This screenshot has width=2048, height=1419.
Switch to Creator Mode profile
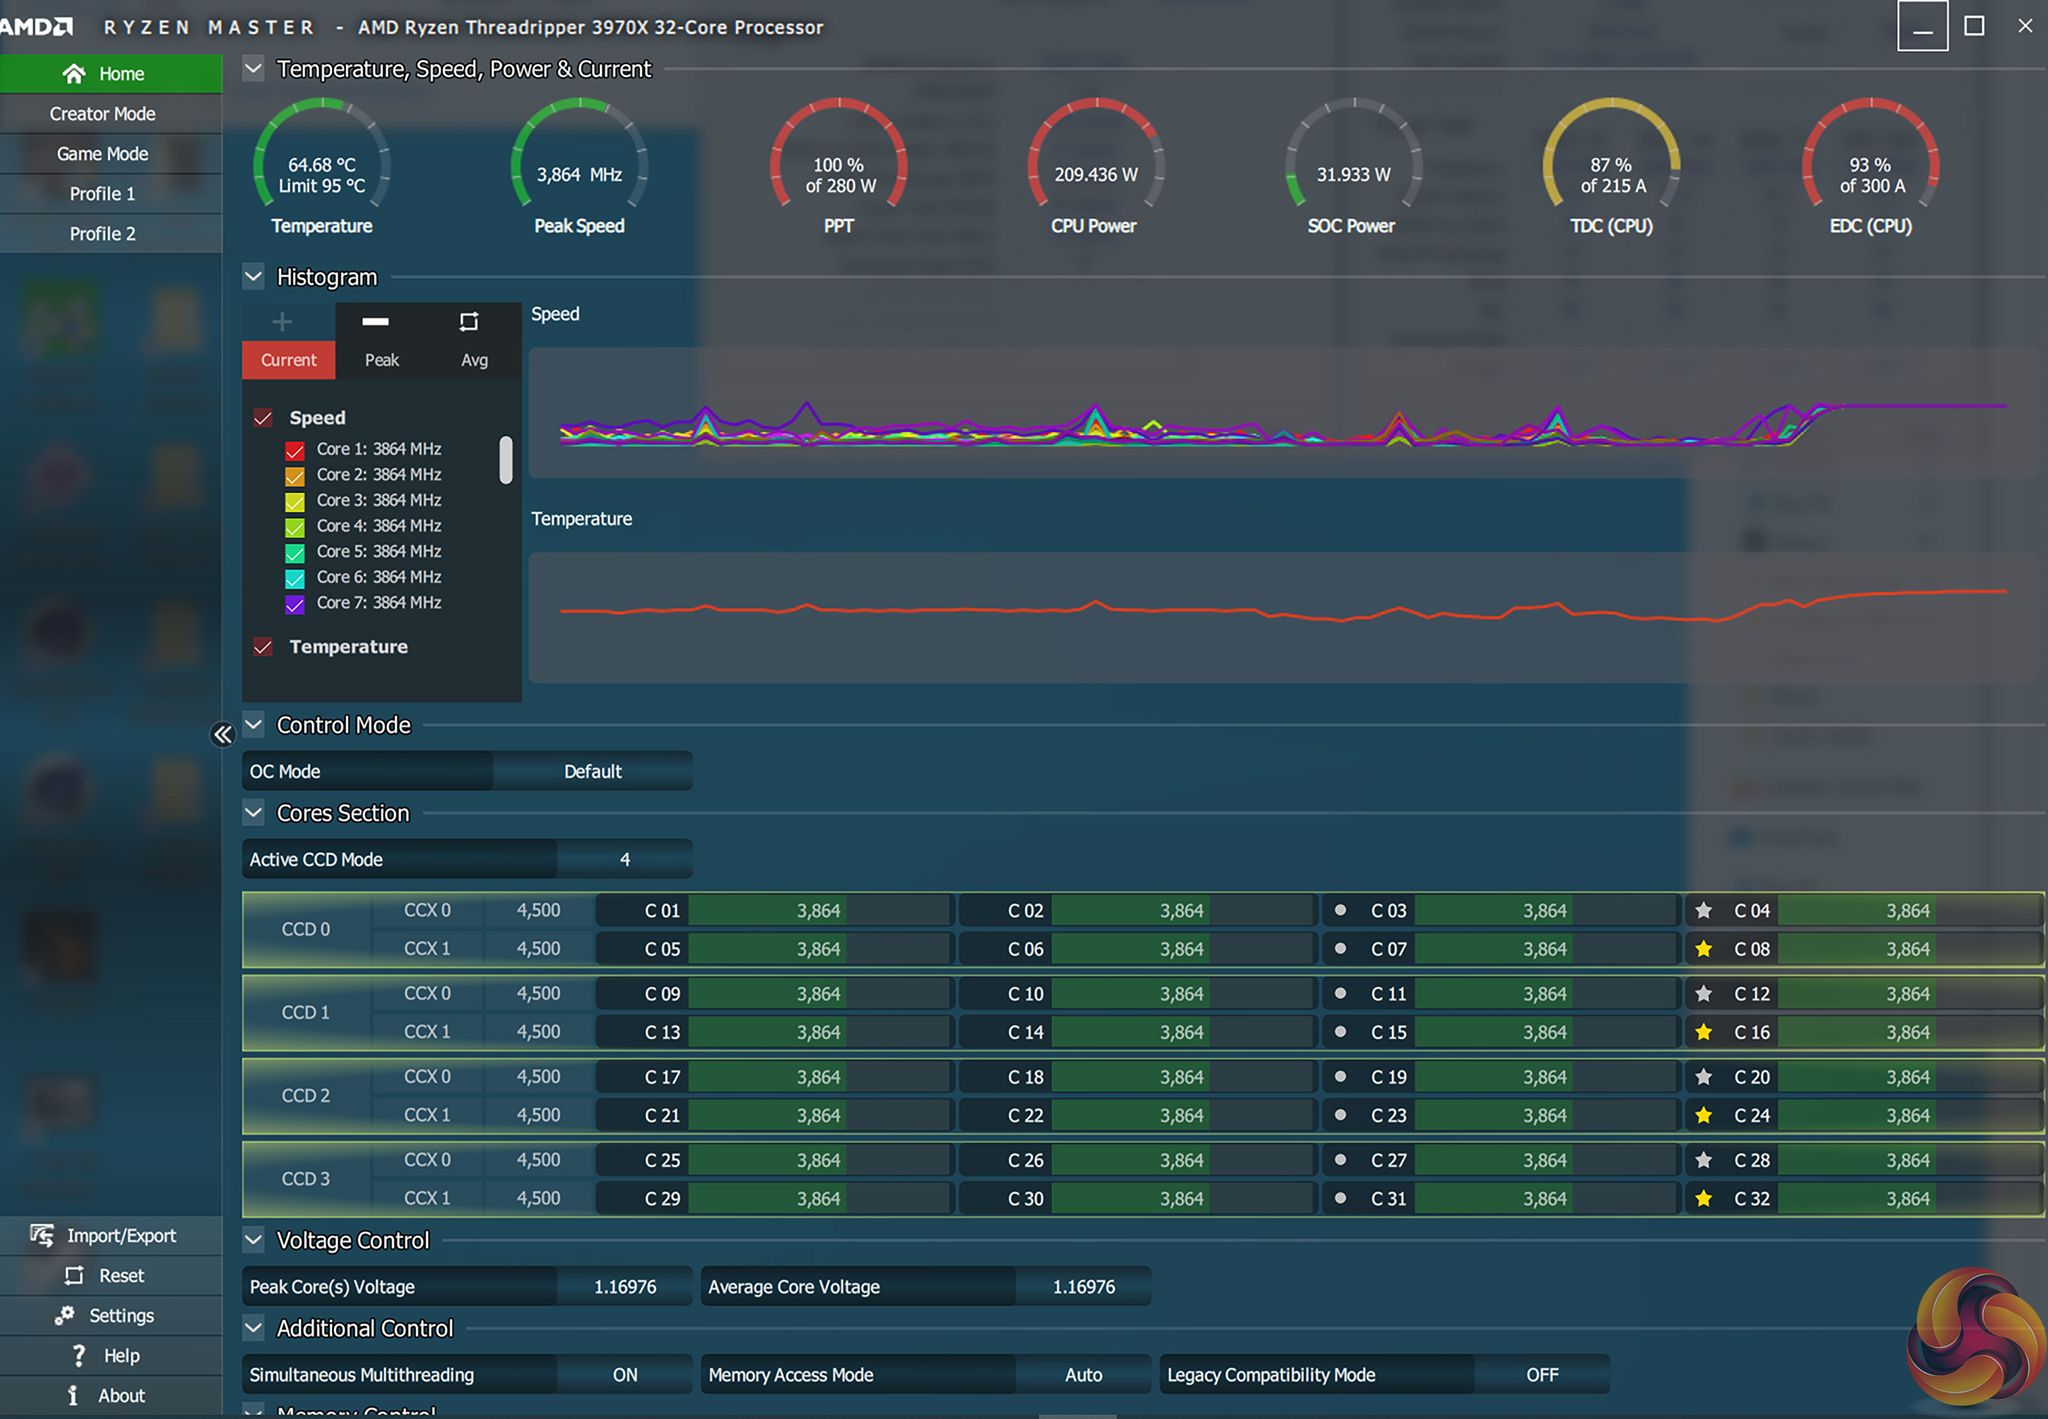click(x=103, y=114)
